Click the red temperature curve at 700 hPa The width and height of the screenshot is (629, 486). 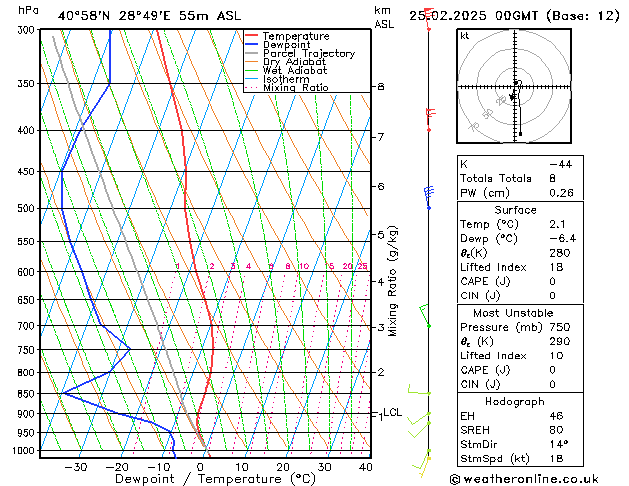click(211, 325)
